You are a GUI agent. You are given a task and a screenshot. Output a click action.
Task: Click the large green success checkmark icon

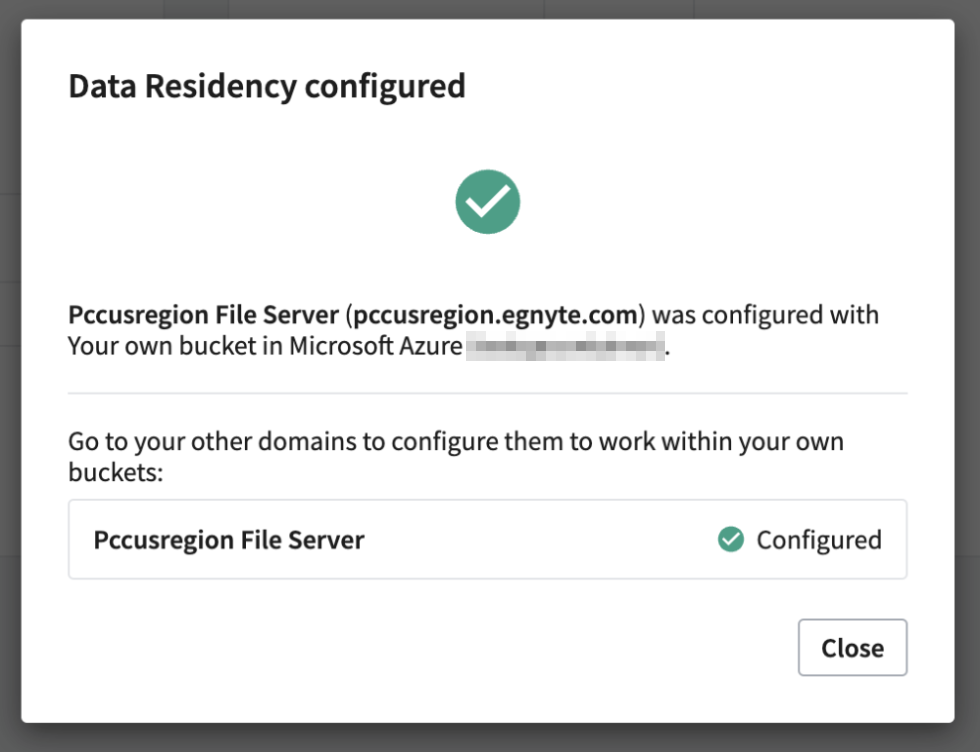[487, 202]
